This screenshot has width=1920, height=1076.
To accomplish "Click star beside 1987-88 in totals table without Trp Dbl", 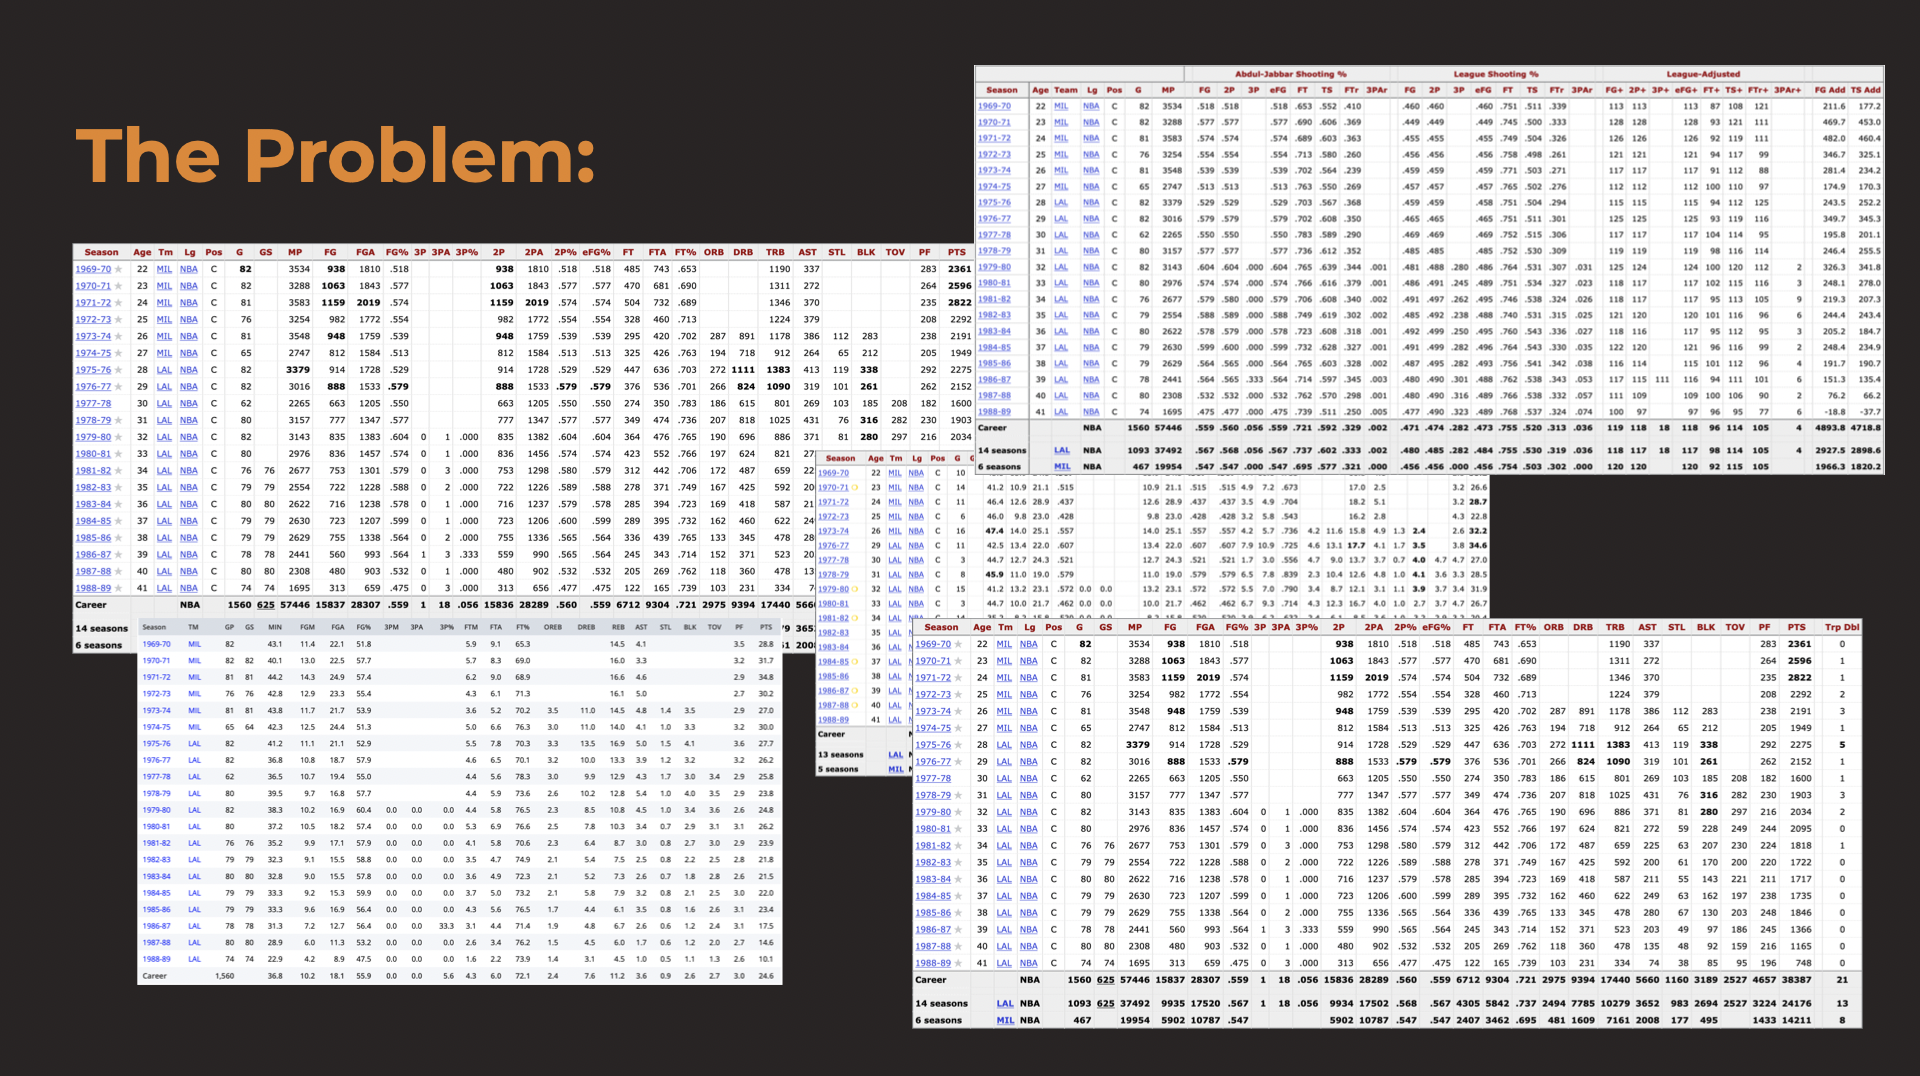I will coord(118,572).
